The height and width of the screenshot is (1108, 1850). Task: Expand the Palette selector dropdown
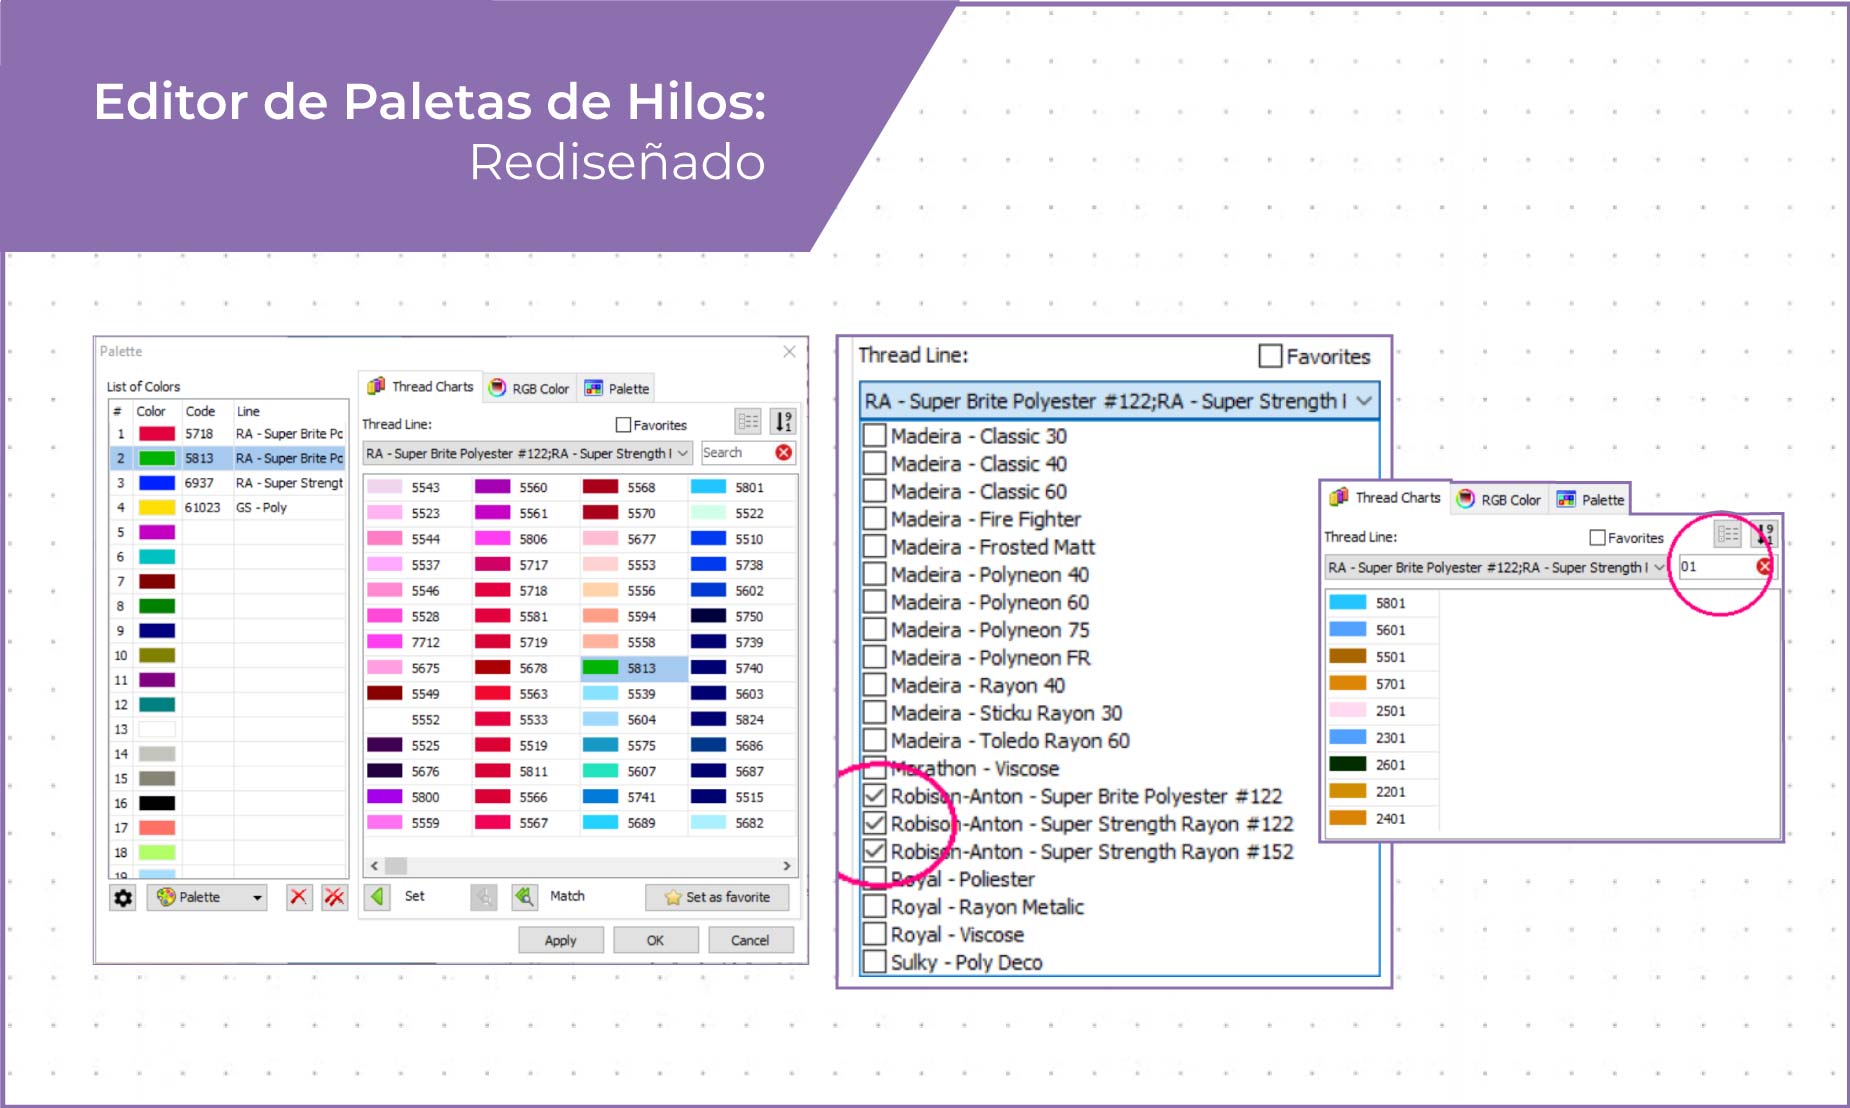(x=258, y=897)
